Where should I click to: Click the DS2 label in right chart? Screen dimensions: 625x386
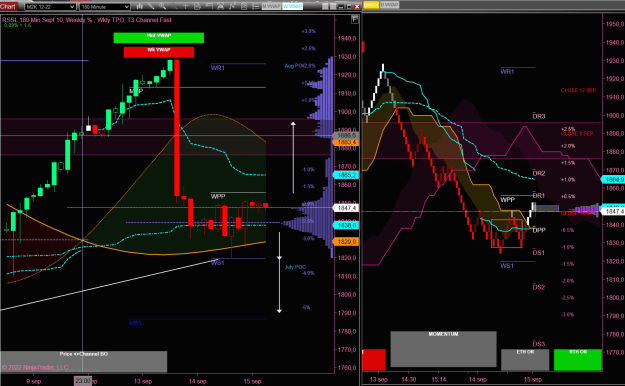pyautogui.click(x=539, y=287)
